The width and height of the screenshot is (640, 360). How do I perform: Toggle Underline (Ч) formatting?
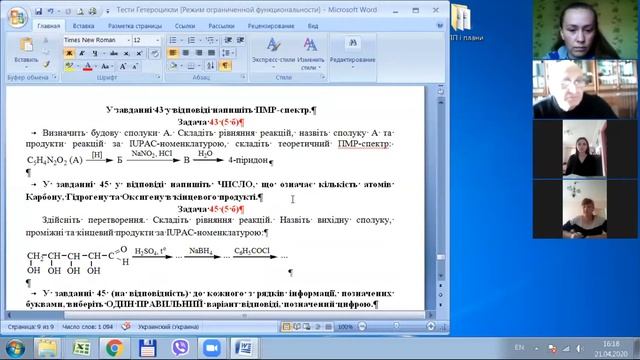click(x=94, y=53)
